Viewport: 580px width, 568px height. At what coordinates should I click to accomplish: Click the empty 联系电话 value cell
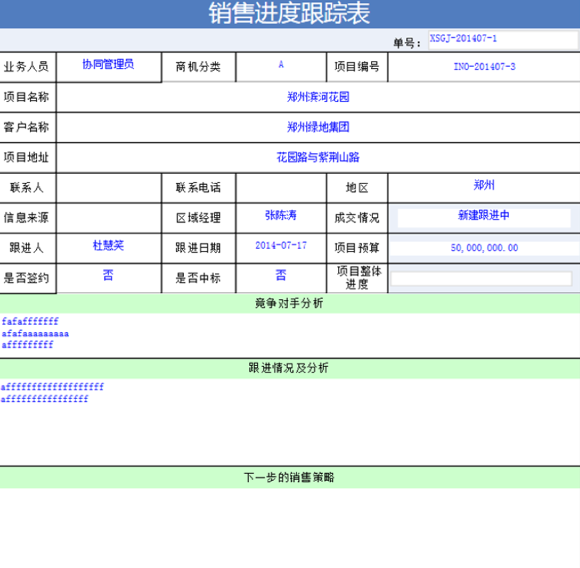click(281, 188)
